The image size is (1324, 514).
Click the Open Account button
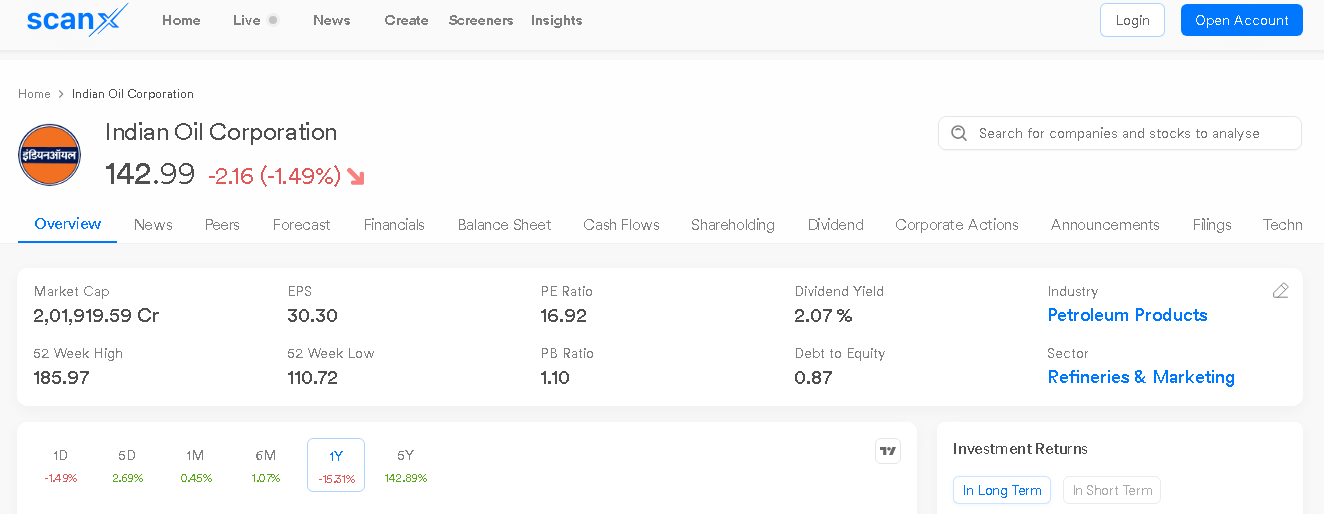(x=1241, y=20)
